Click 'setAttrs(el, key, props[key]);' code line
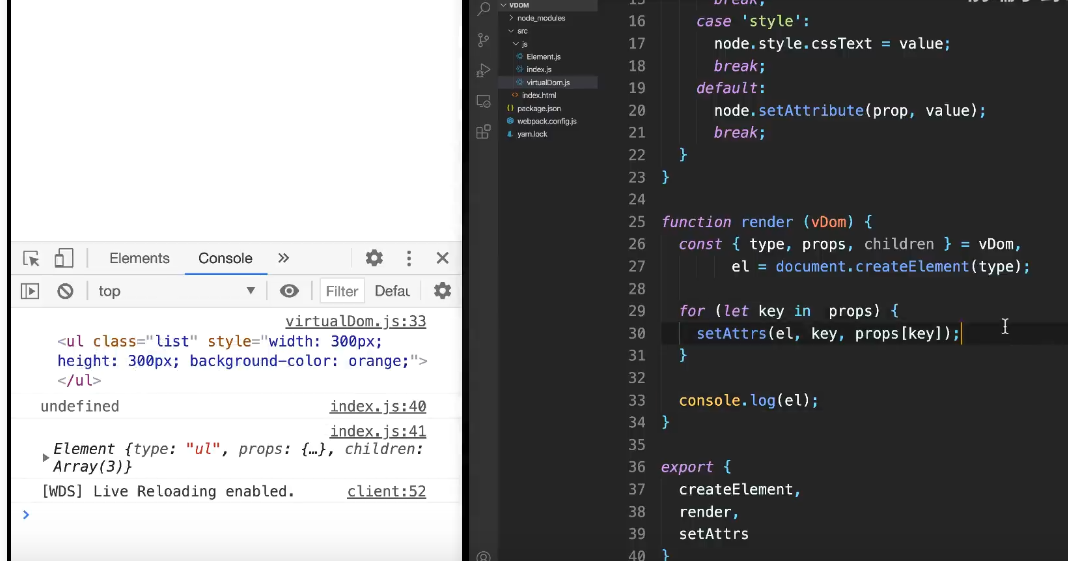Viewport: 1068px width, 561px height. 828,334
